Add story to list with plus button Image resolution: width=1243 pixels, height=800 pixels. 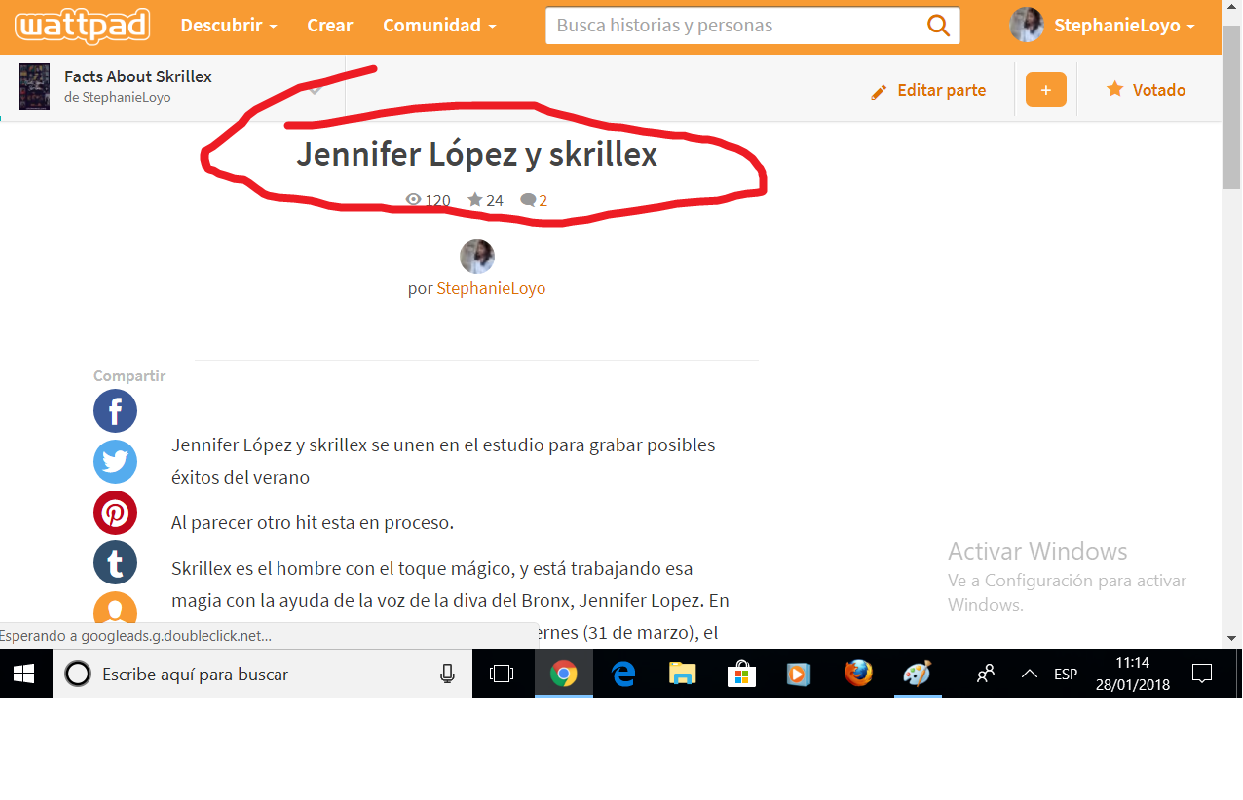(1046, 90)
